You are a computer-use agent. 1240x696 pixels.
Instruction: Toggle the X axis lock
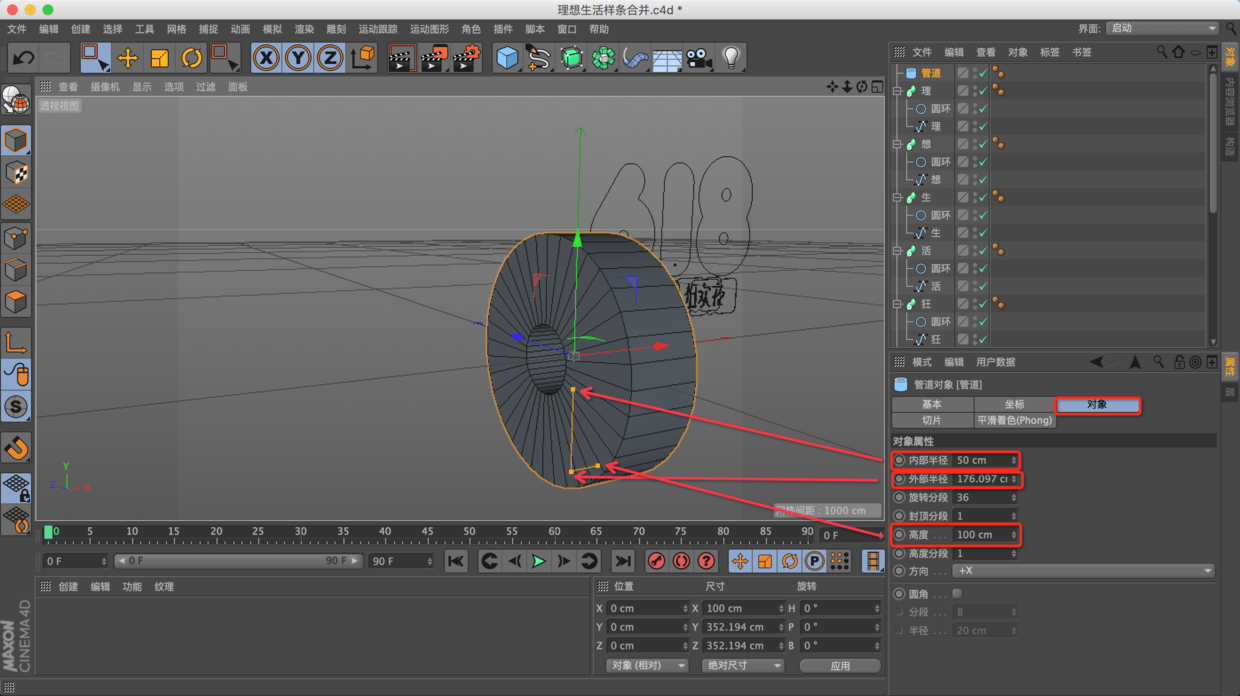[266, 58]
